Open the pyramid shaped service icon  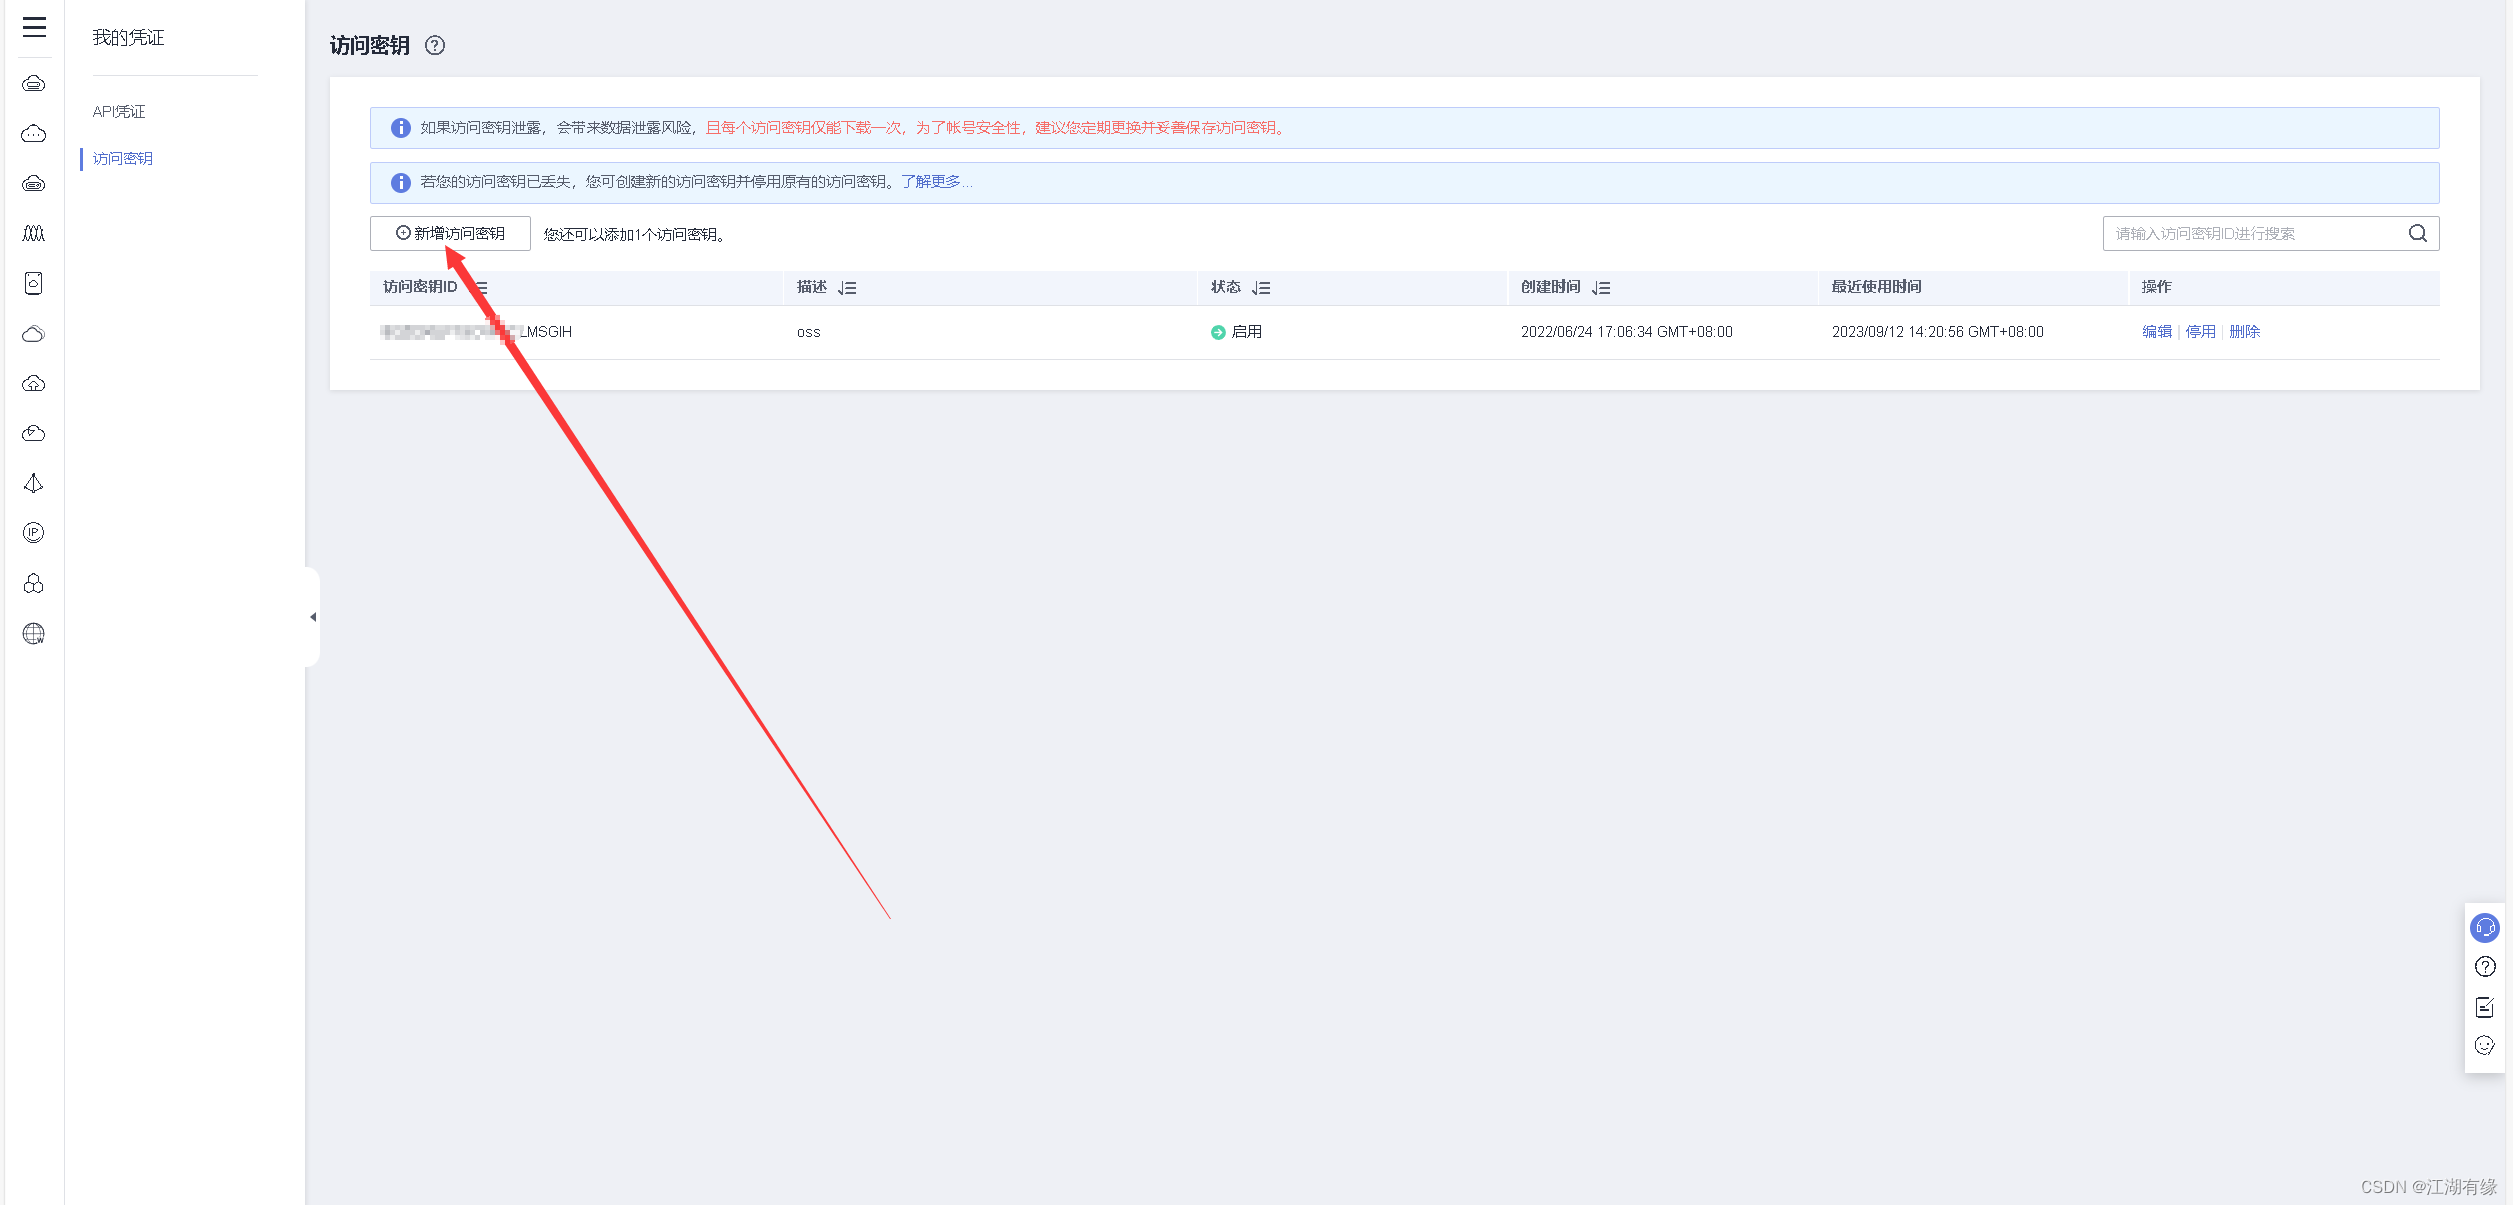34,483
